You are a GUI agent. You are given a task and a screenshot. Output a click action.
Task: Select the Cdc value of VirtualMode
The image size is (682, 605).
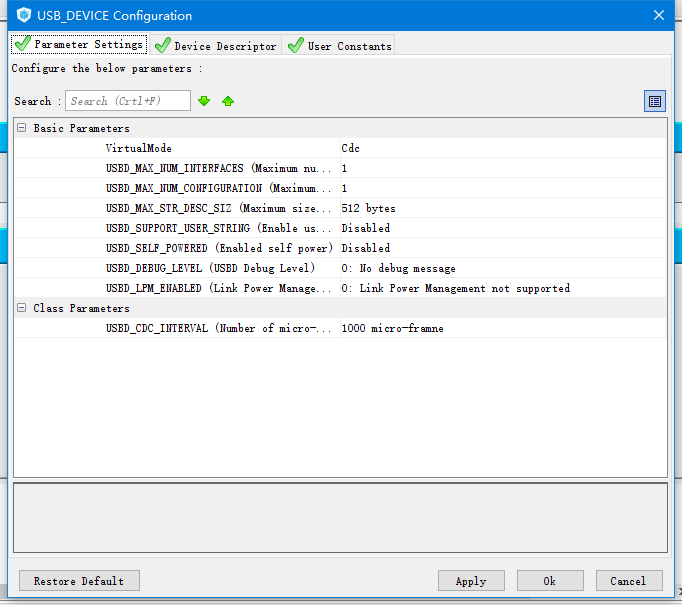351,148
